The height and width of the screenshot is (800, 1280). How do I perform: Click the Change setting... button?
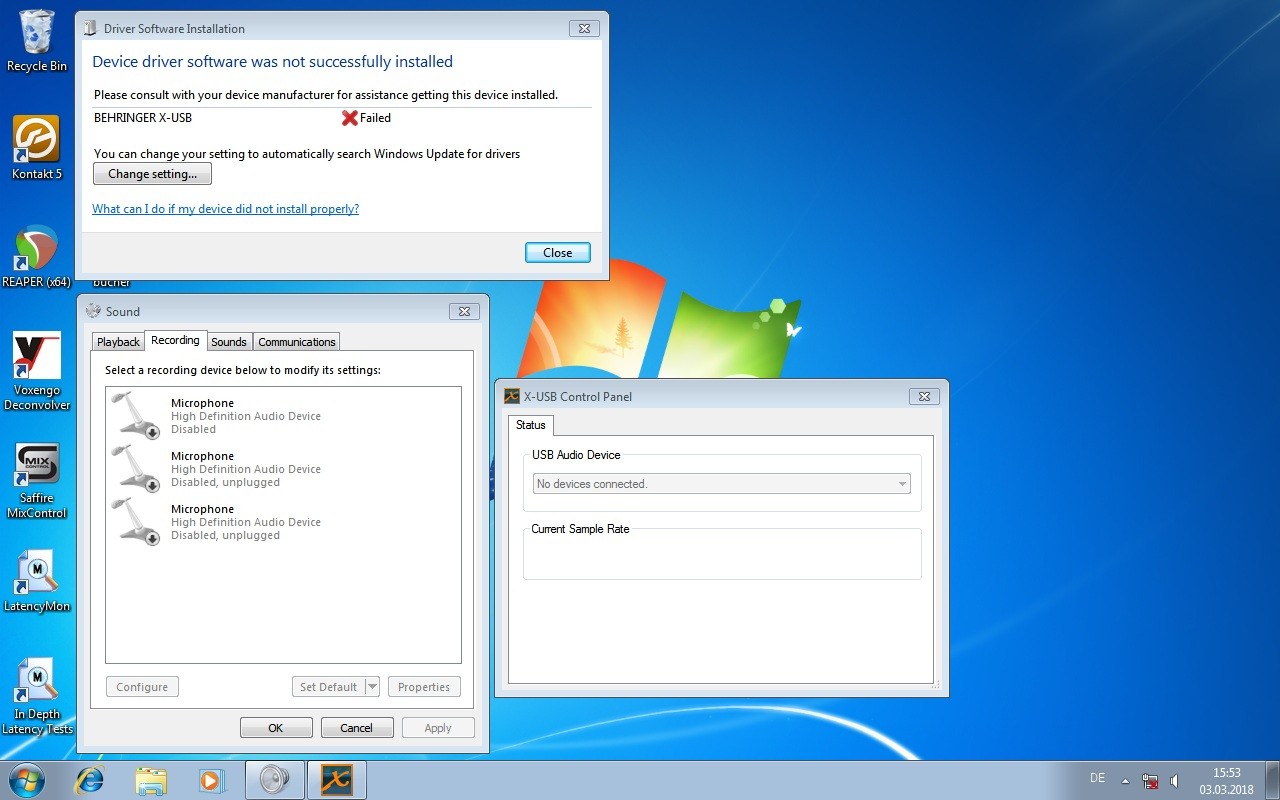152,174
